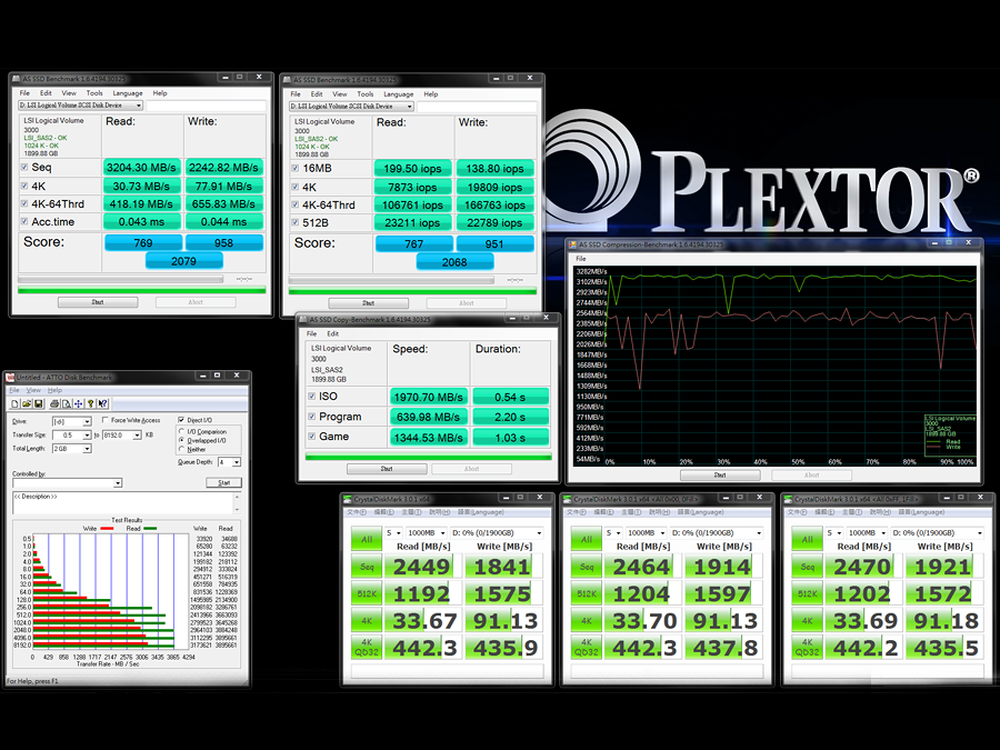
Task: Uncheck Acc.time test in AS SSD window
Action: (24, 222)
